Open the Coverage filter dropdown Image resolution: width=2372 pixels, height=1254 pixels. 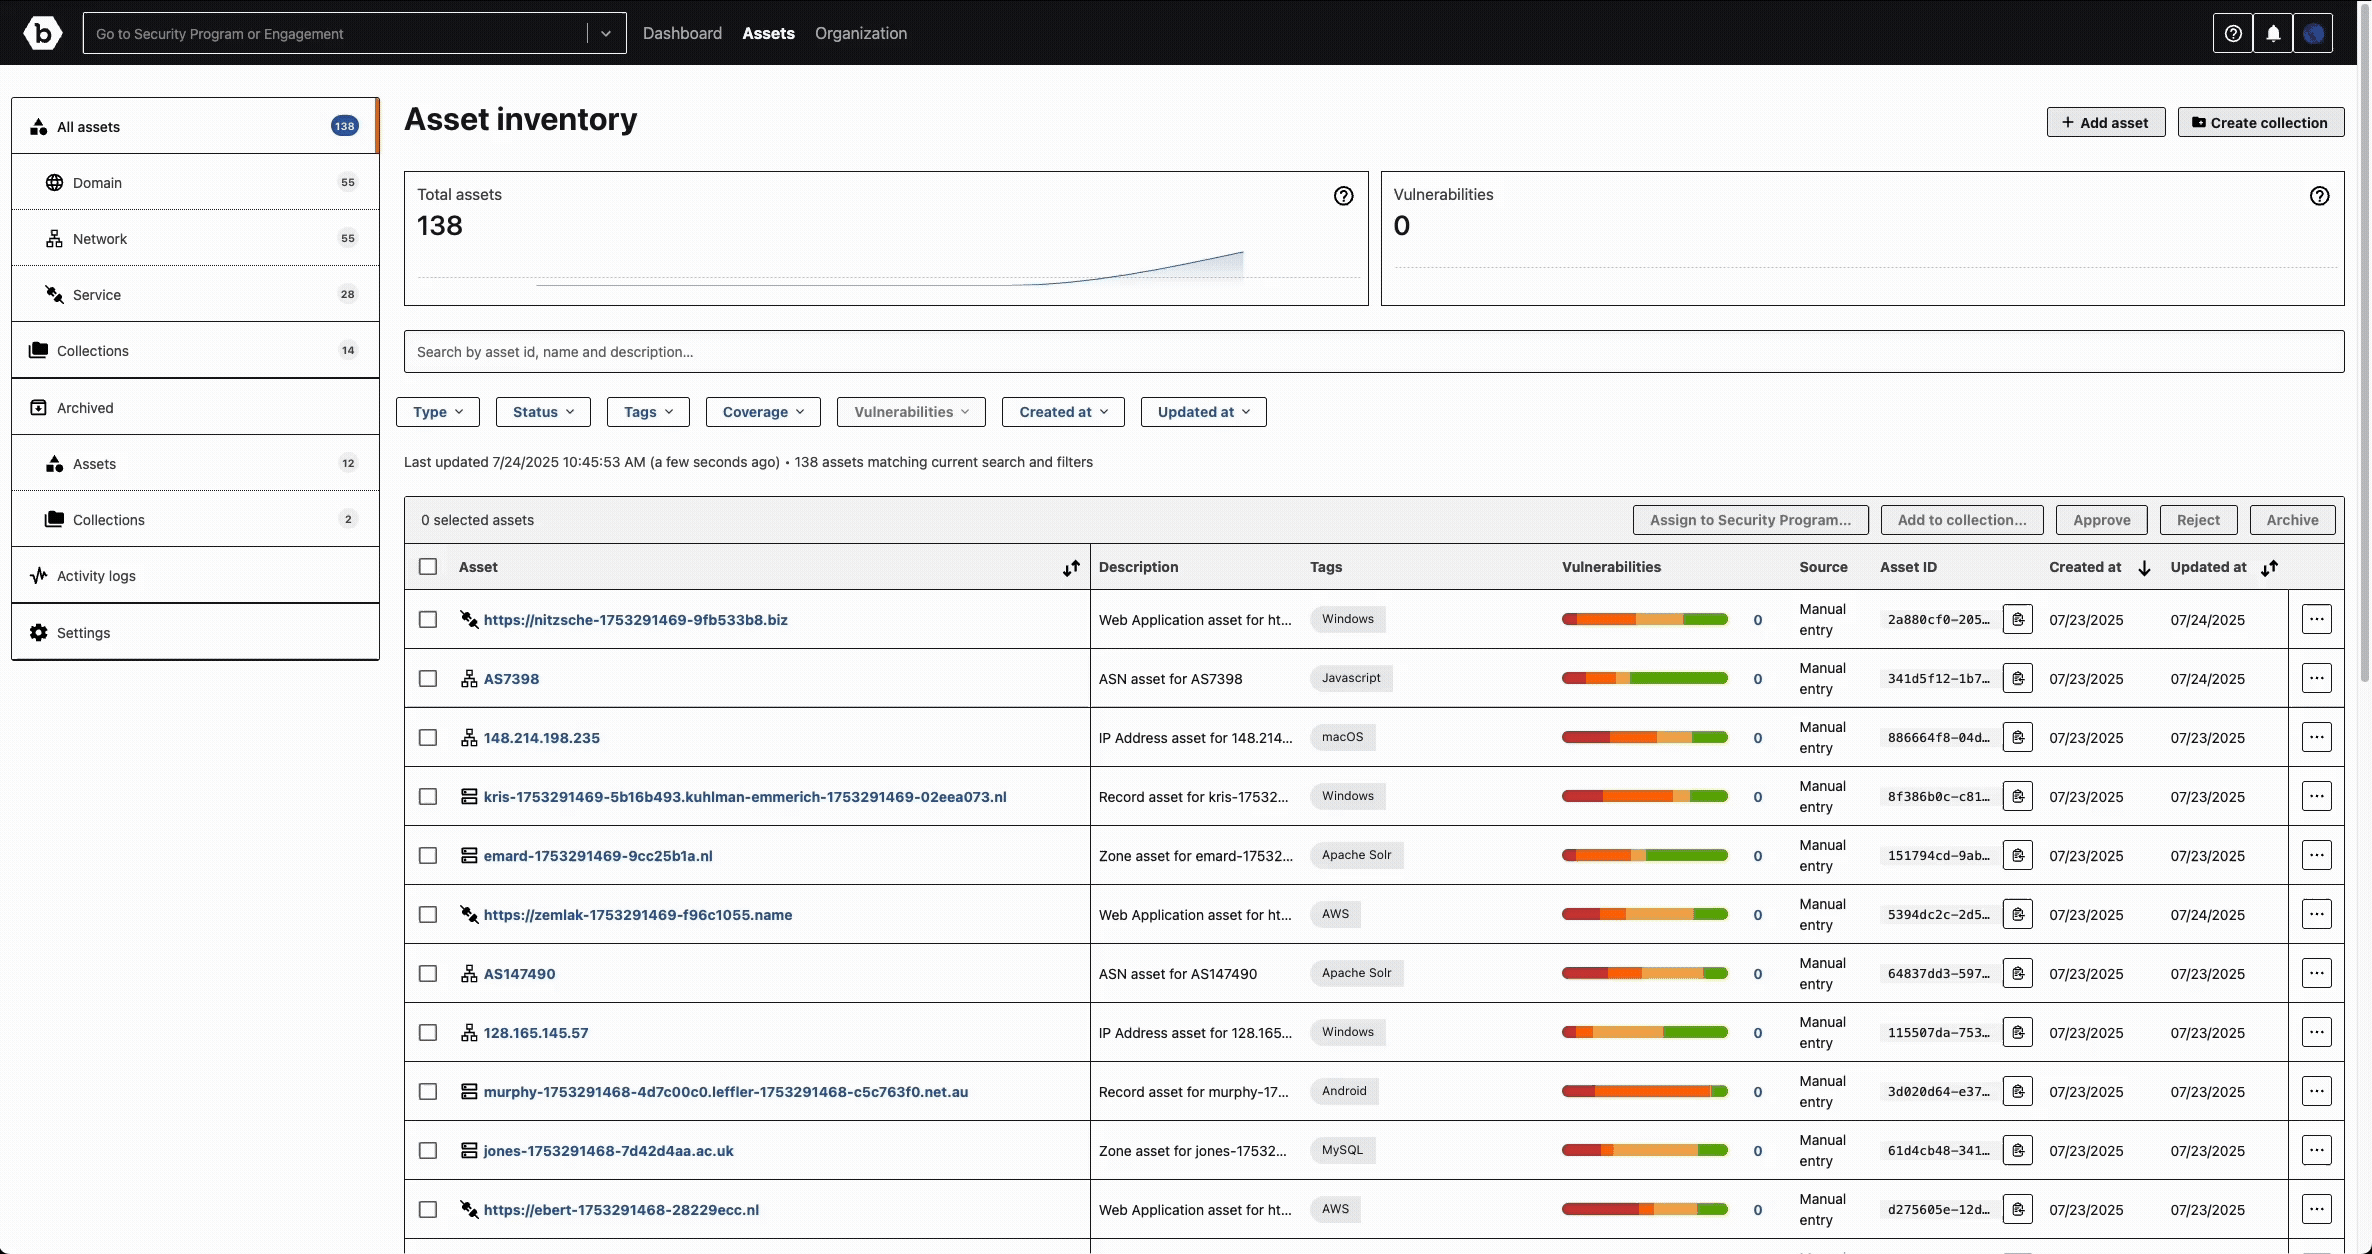[763, 412]
